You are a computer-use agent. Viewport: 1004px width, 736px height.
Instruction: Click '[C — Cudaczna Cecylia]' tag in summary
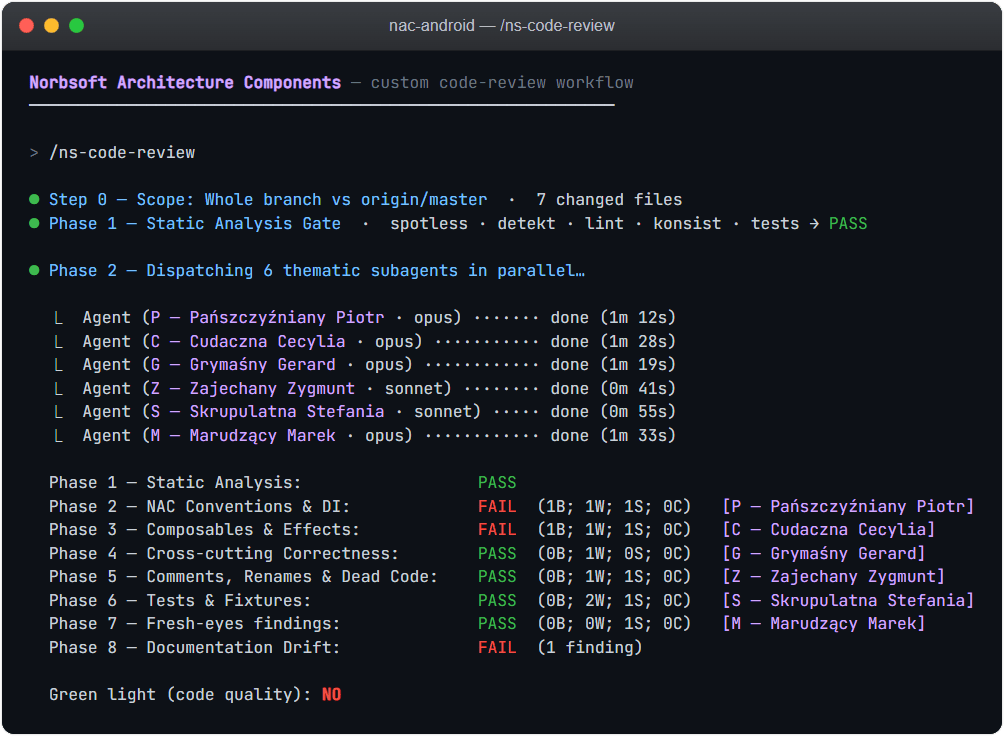(829, 530)
